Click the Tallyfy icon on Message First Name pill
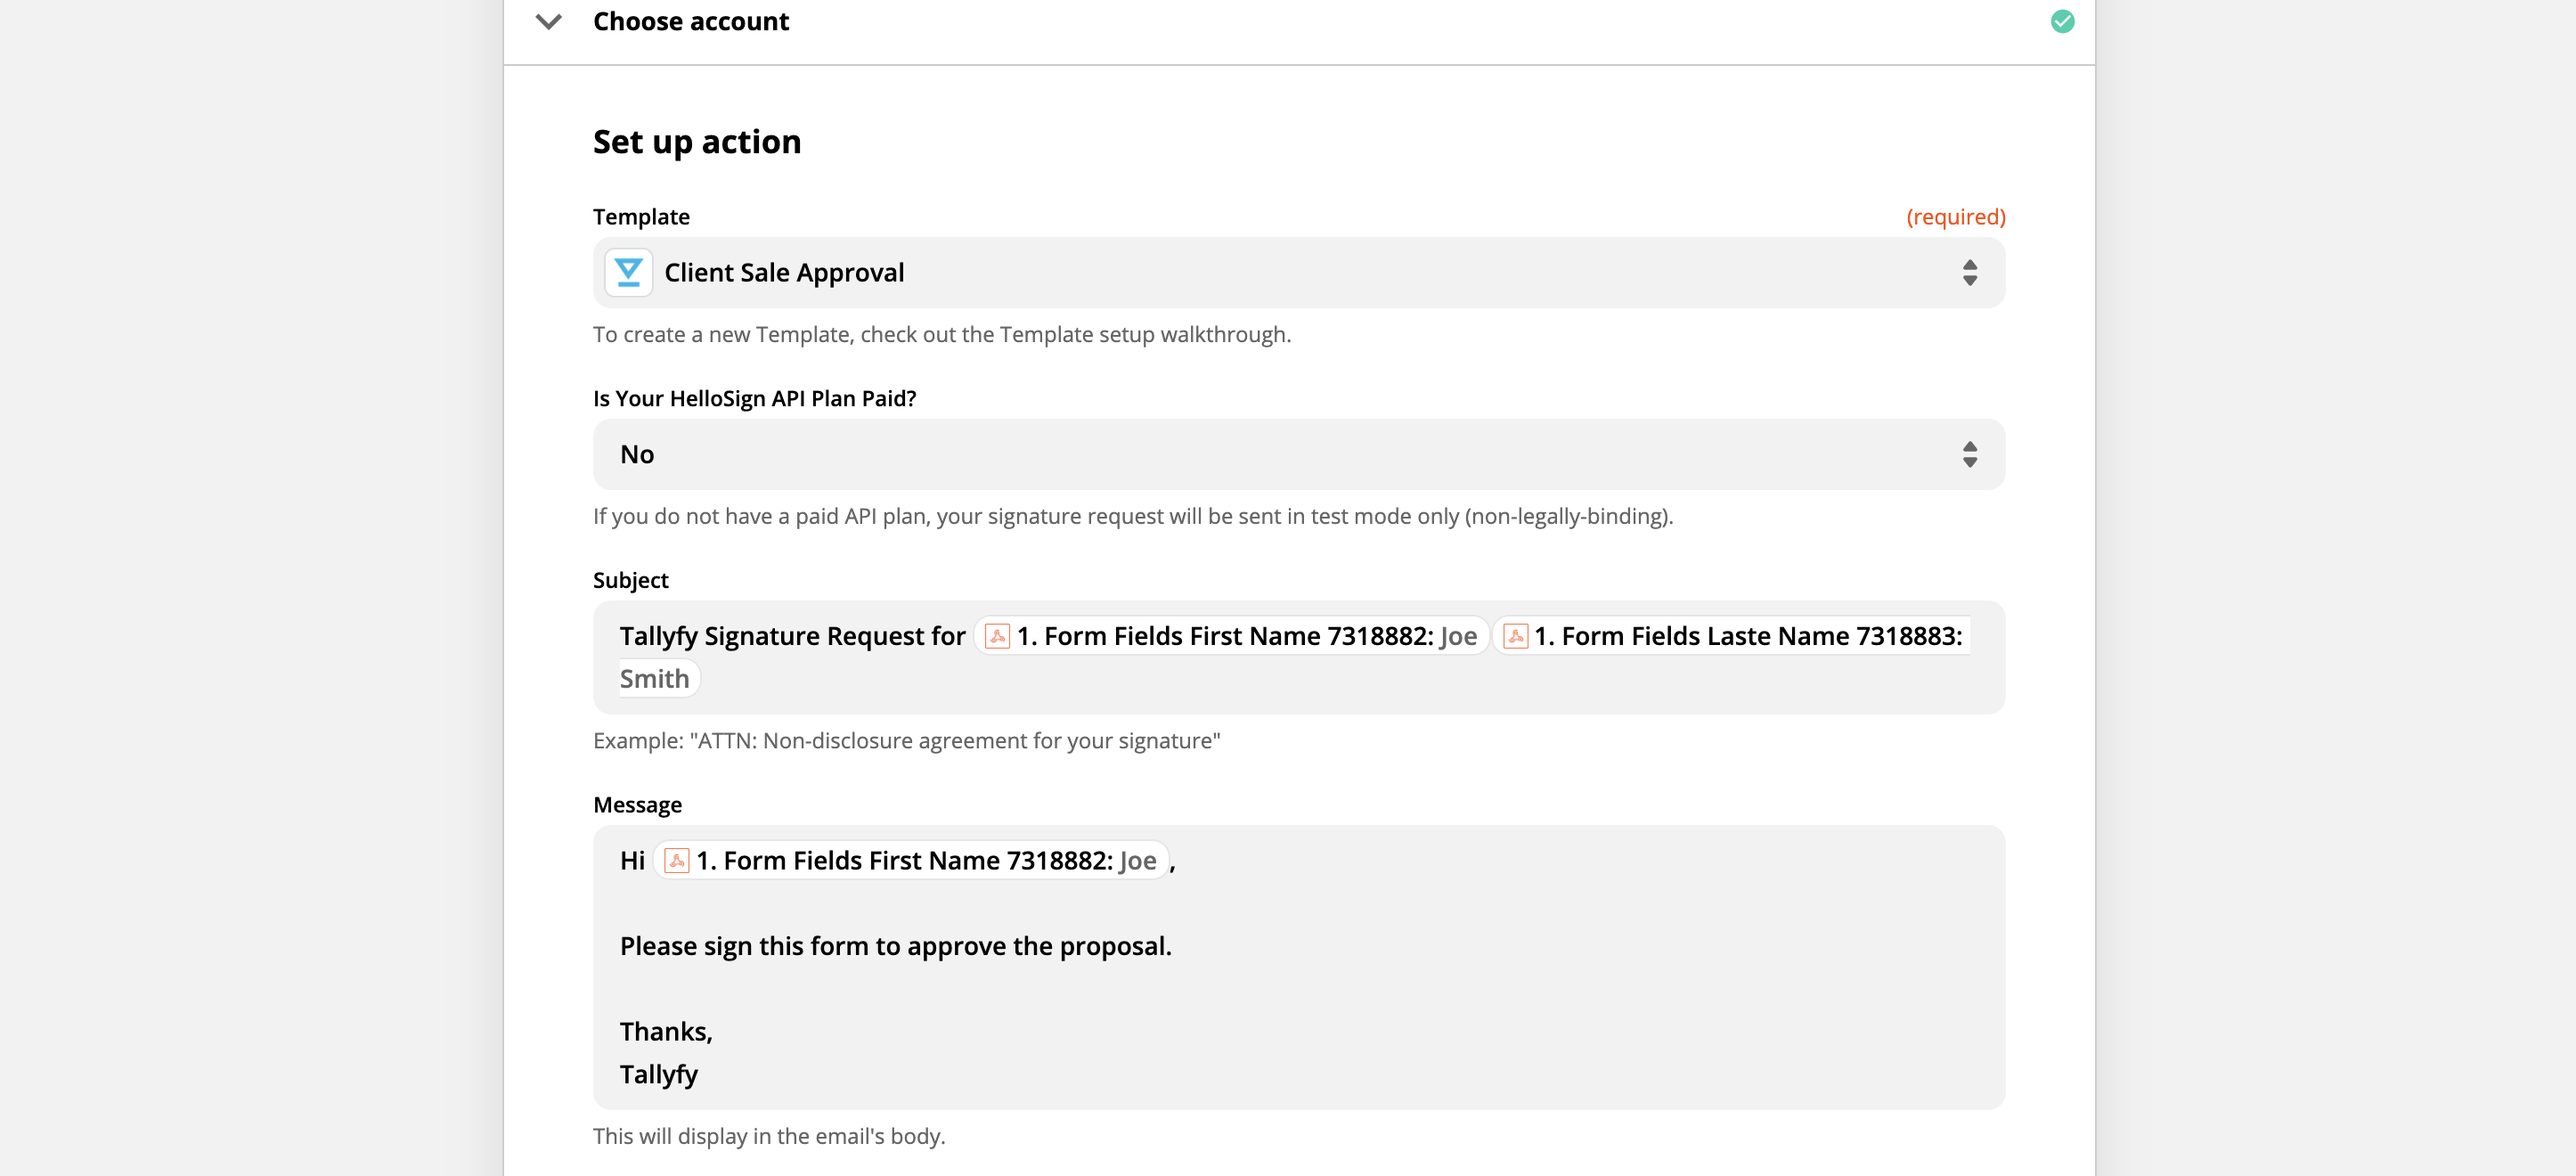Viewport: 2576px width, 1176px height. point(676,860)
